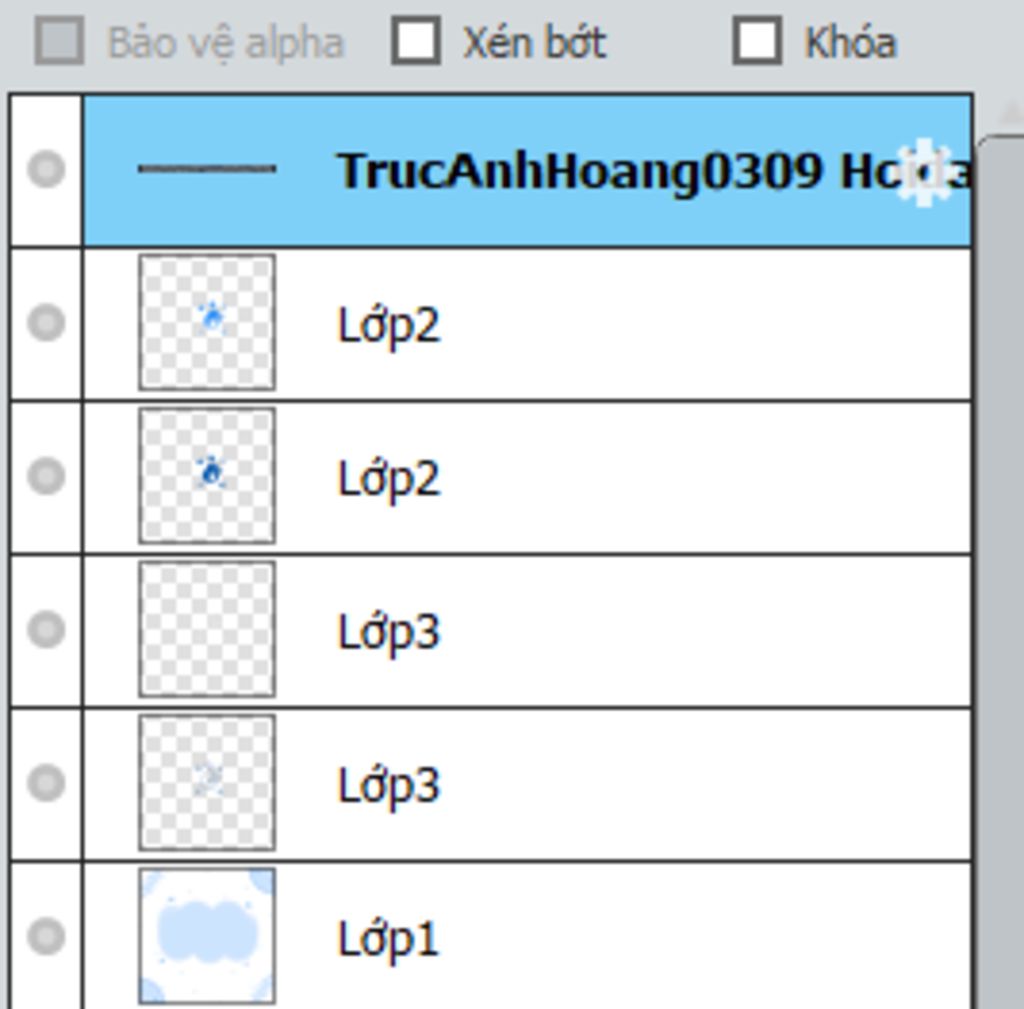Enable the Xén bớt checkbox
This screenshot has width=1024, height=1009.
tap(415, 40)
